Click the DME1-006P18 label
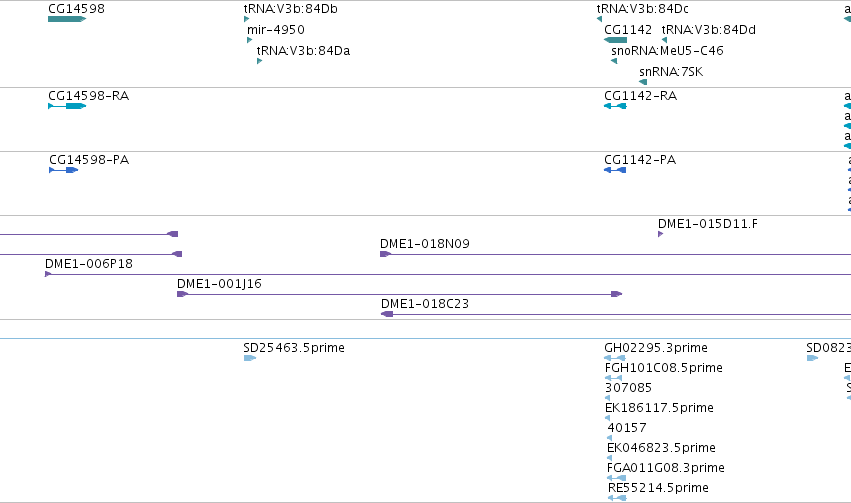Image resolution: width=851 pixels, height=503 pixels. pos(88,264)
